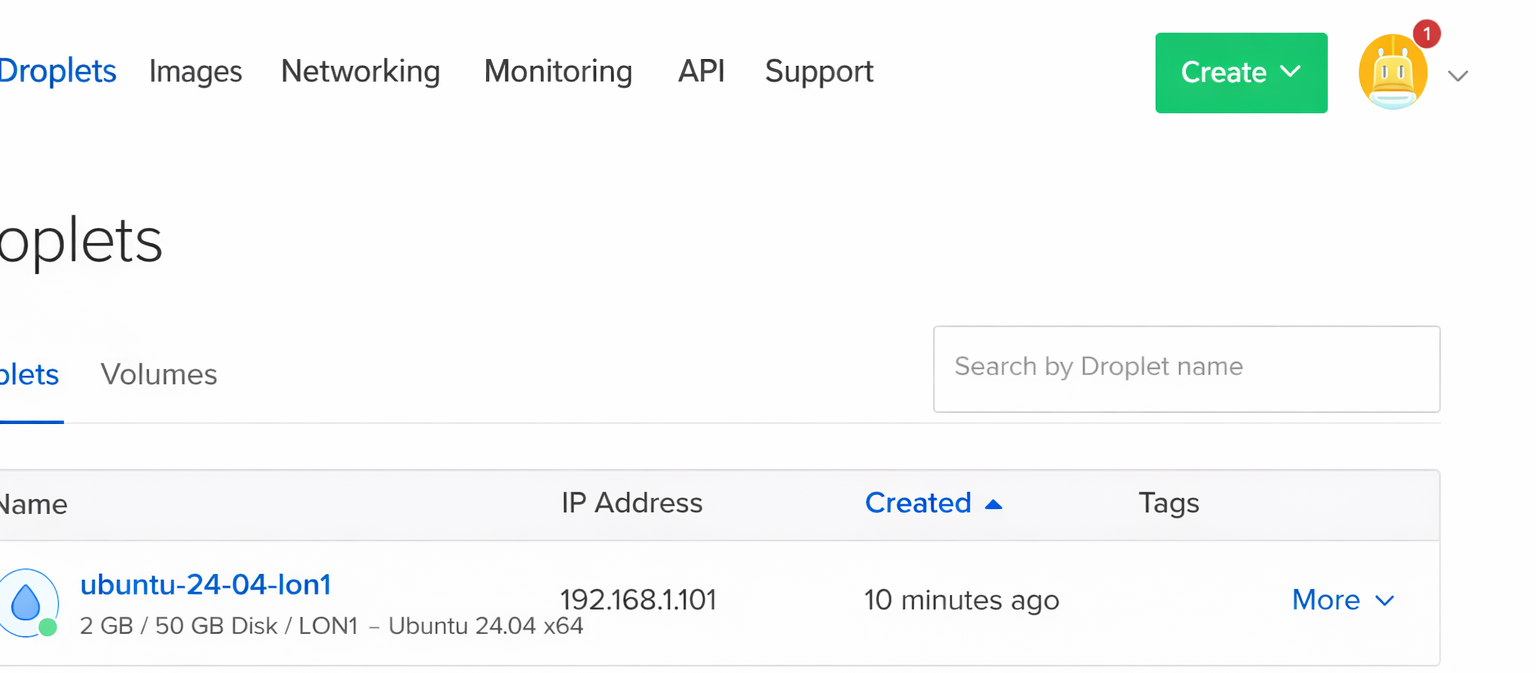Focus the Search by Droplet name field
The height and width of the screenshot is (673, 1536).
pos(1186,369)
